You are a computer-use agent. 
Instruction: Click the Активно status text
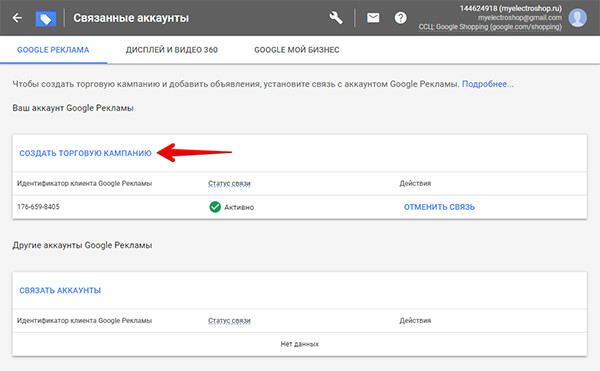239,207
